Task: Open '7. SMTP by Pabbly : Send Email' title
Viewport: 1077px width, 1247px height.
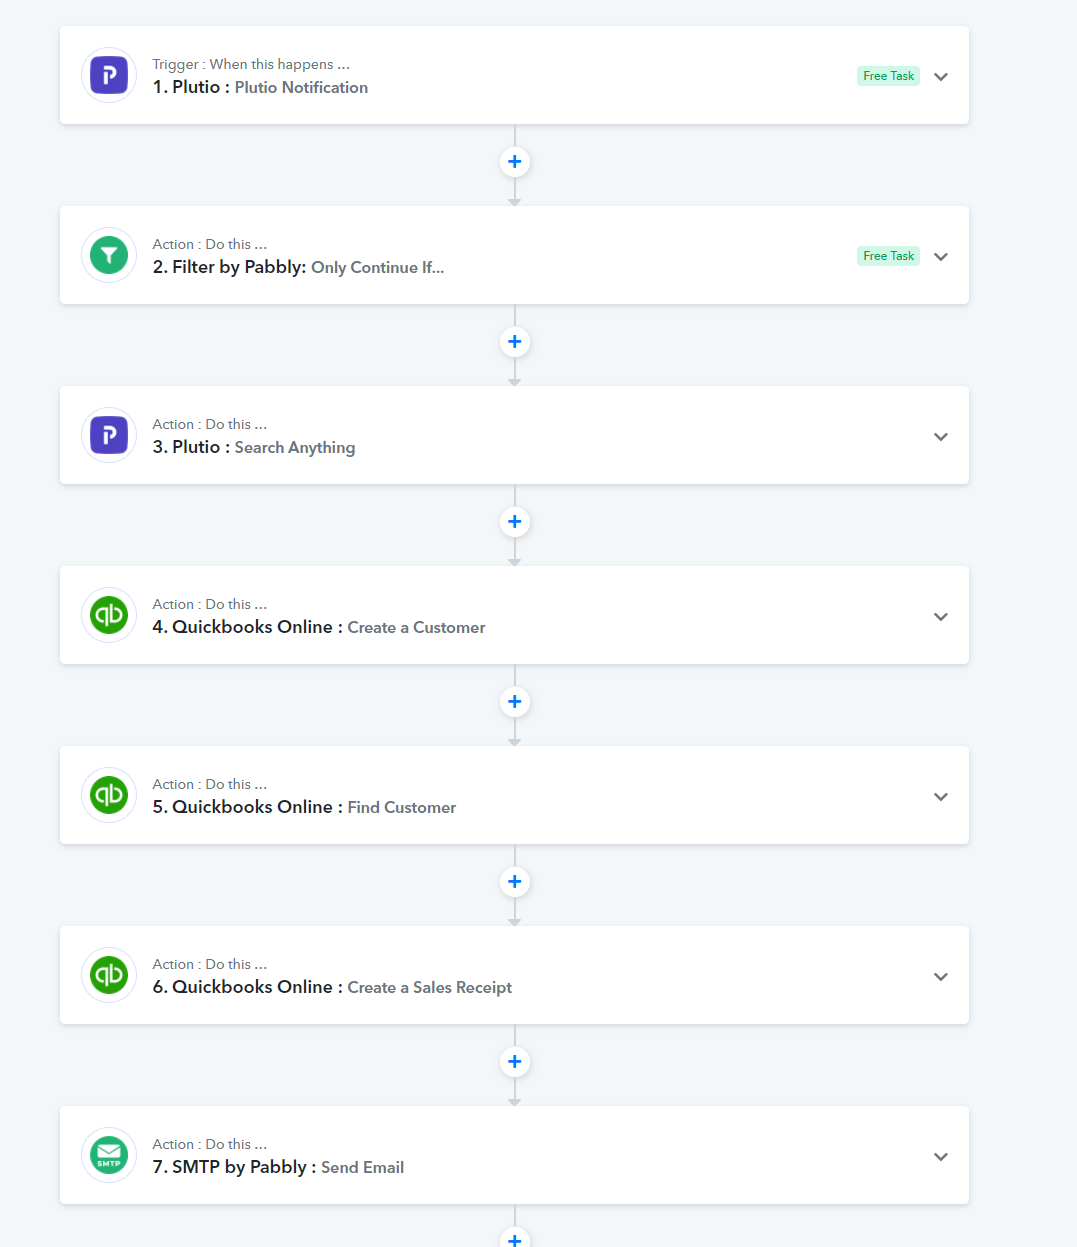Action: pos(278,1167)
